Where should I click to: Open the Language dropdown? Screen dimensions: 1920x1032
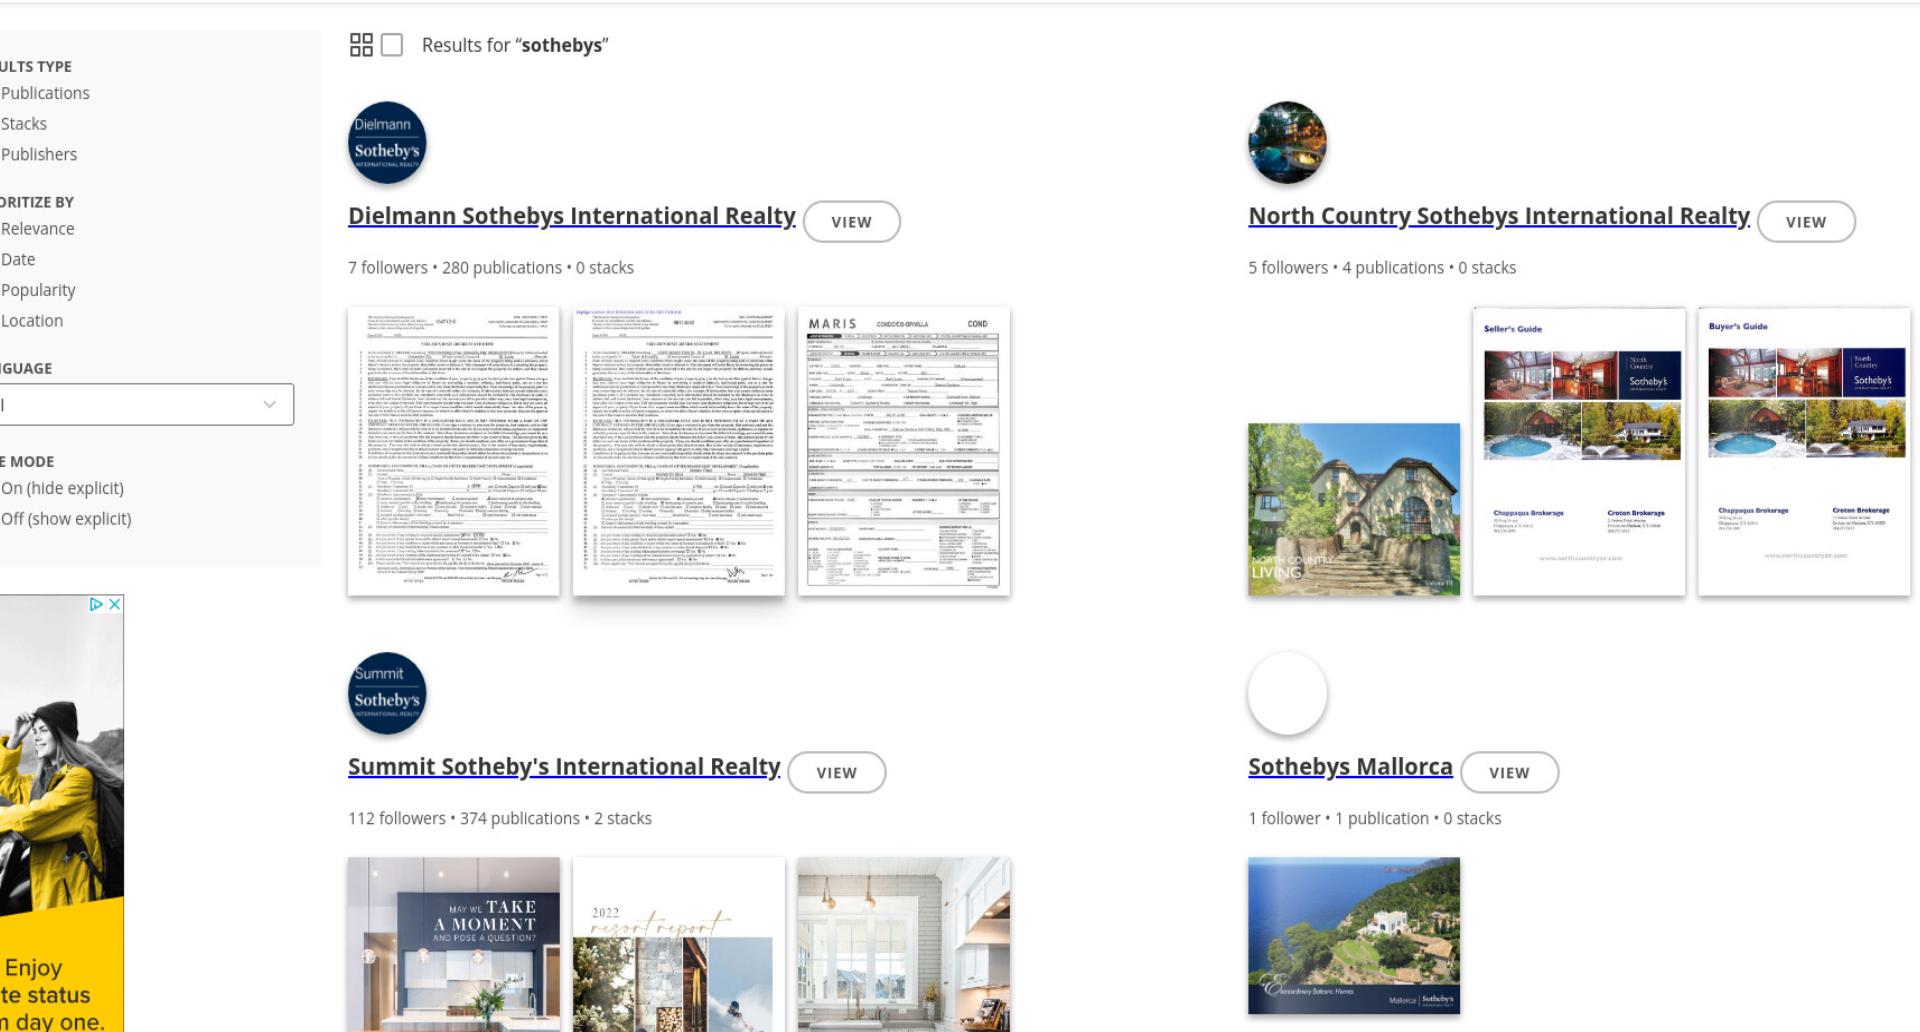pos(146,404)
